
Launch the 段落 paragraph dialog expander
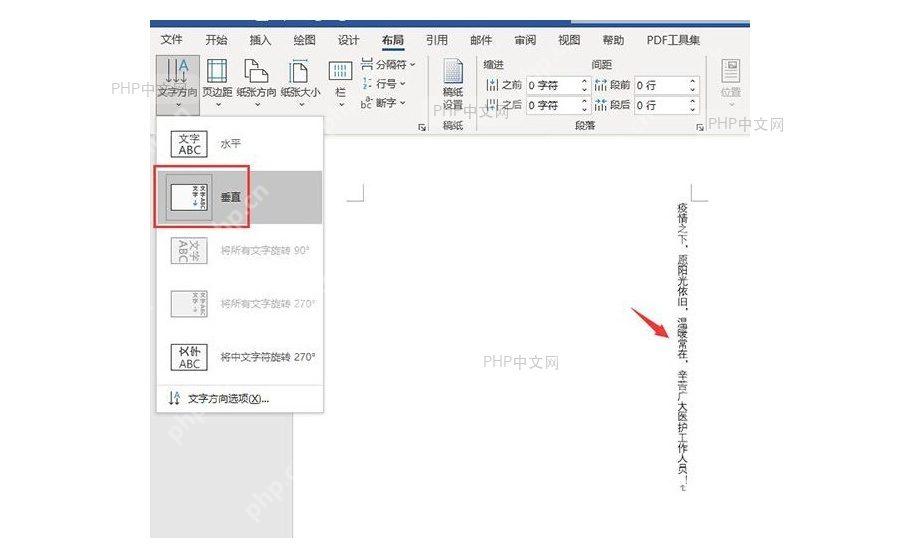click(700, 127)
